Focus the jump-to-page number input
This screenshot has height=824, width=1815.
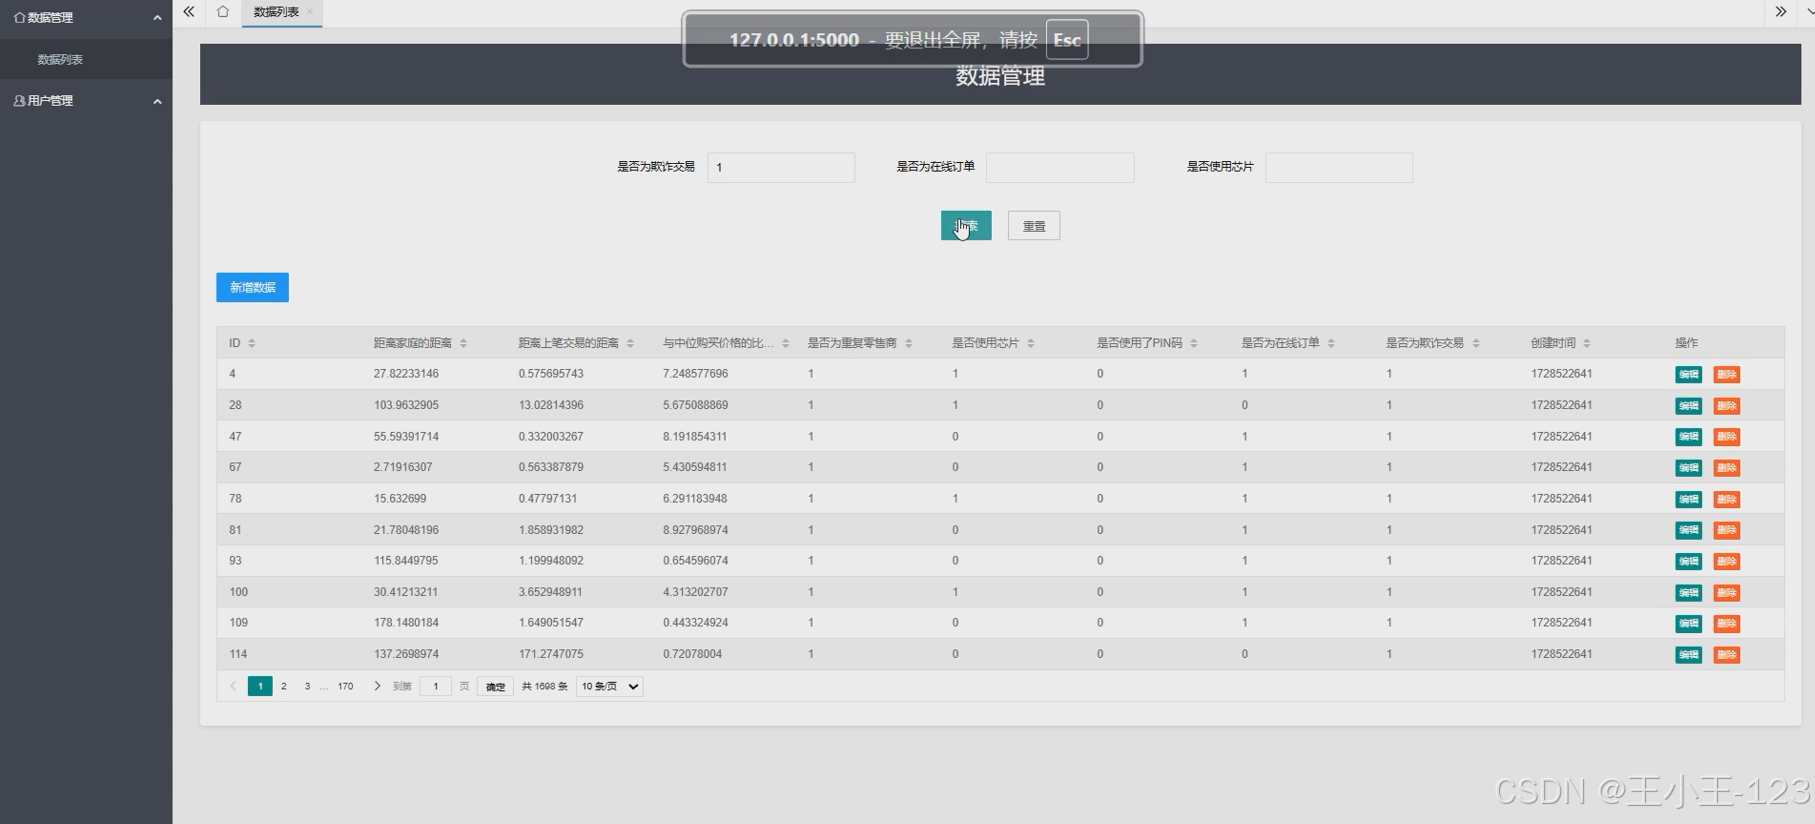click(x=435, y=686)
